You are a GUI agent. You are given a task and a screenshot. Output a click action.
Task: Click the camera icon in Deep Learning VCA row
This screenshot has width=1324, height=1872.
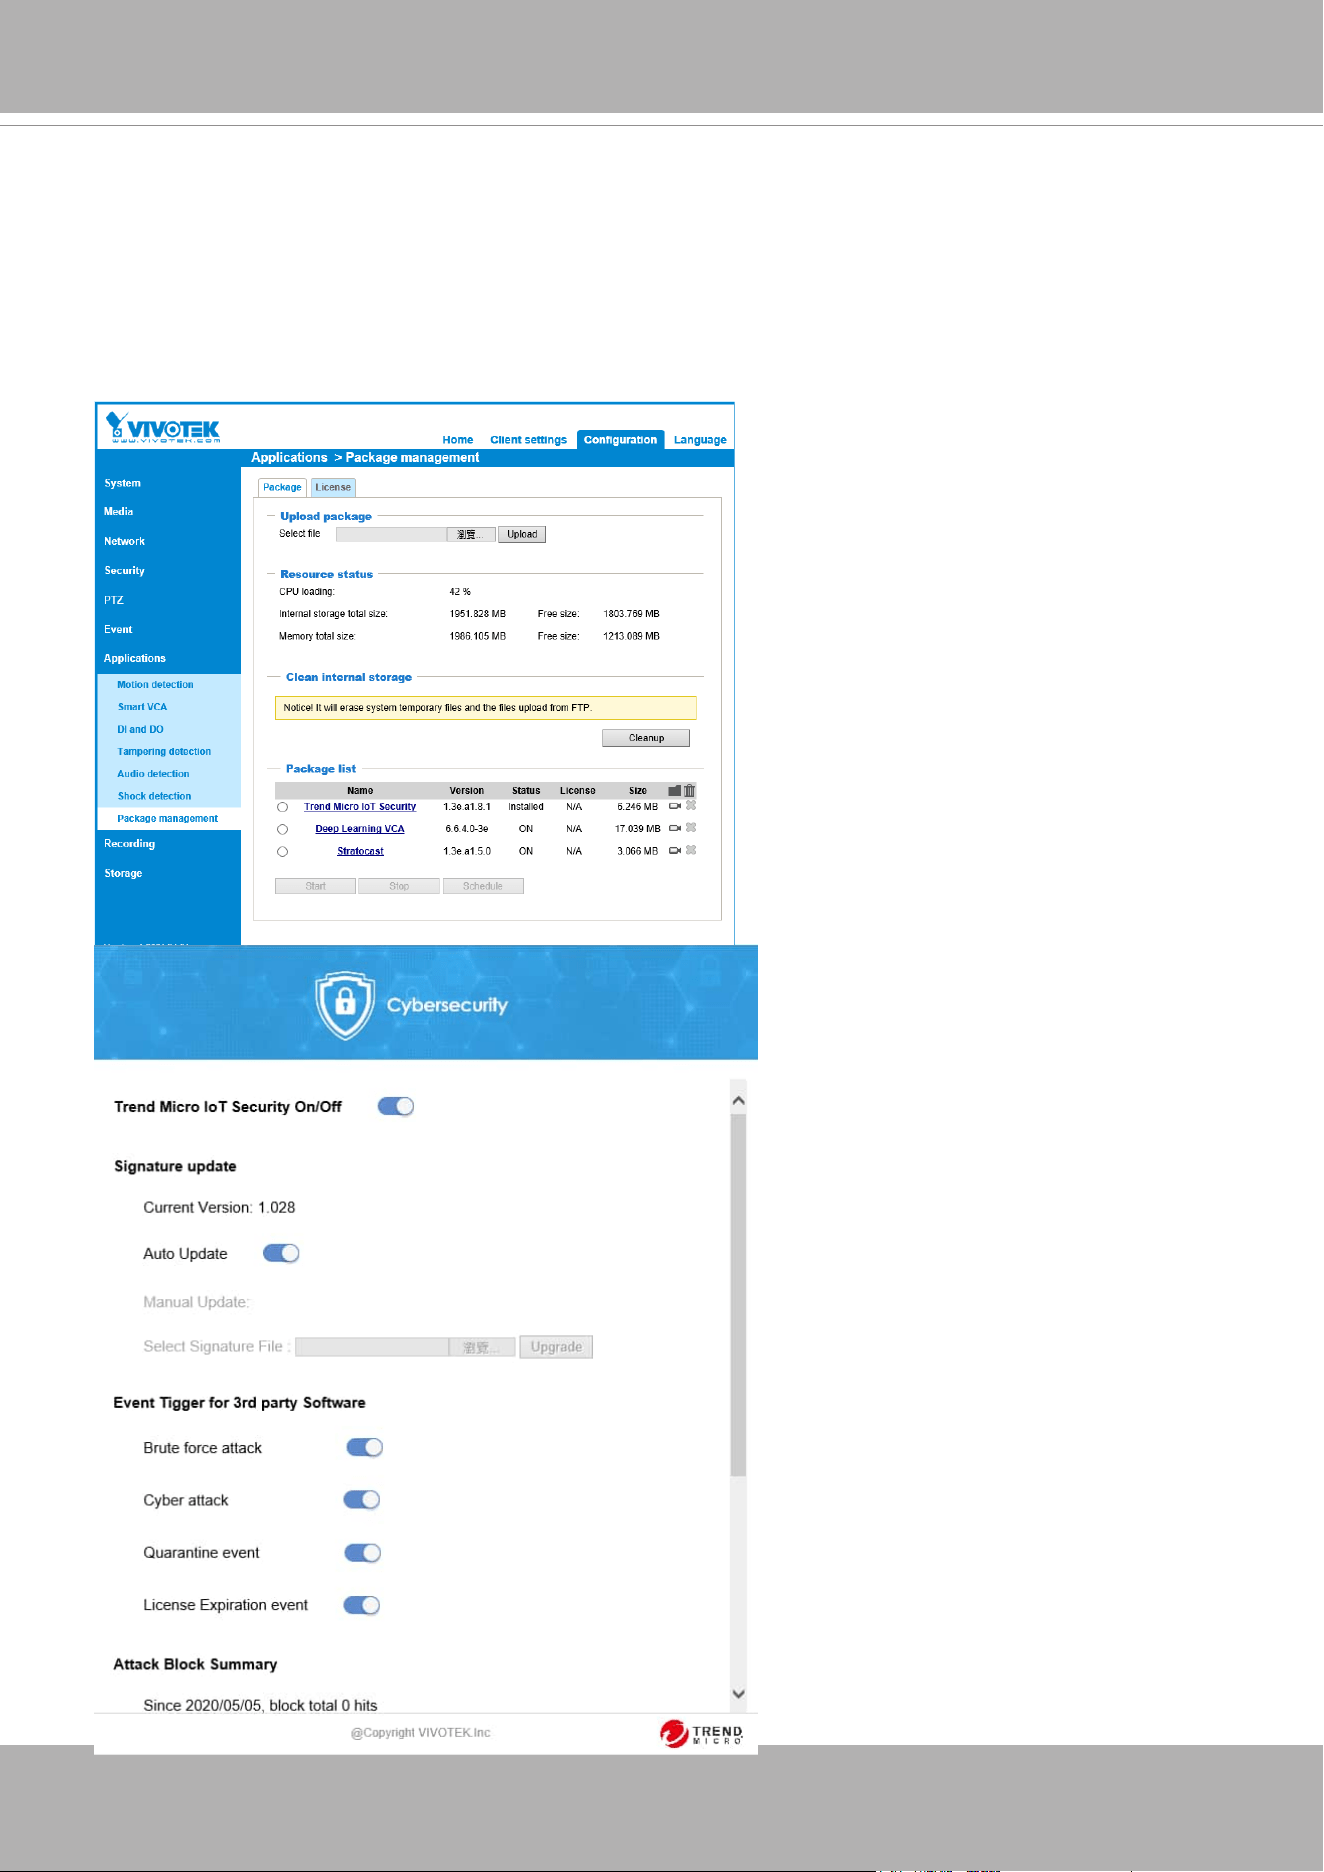(675, 828)
